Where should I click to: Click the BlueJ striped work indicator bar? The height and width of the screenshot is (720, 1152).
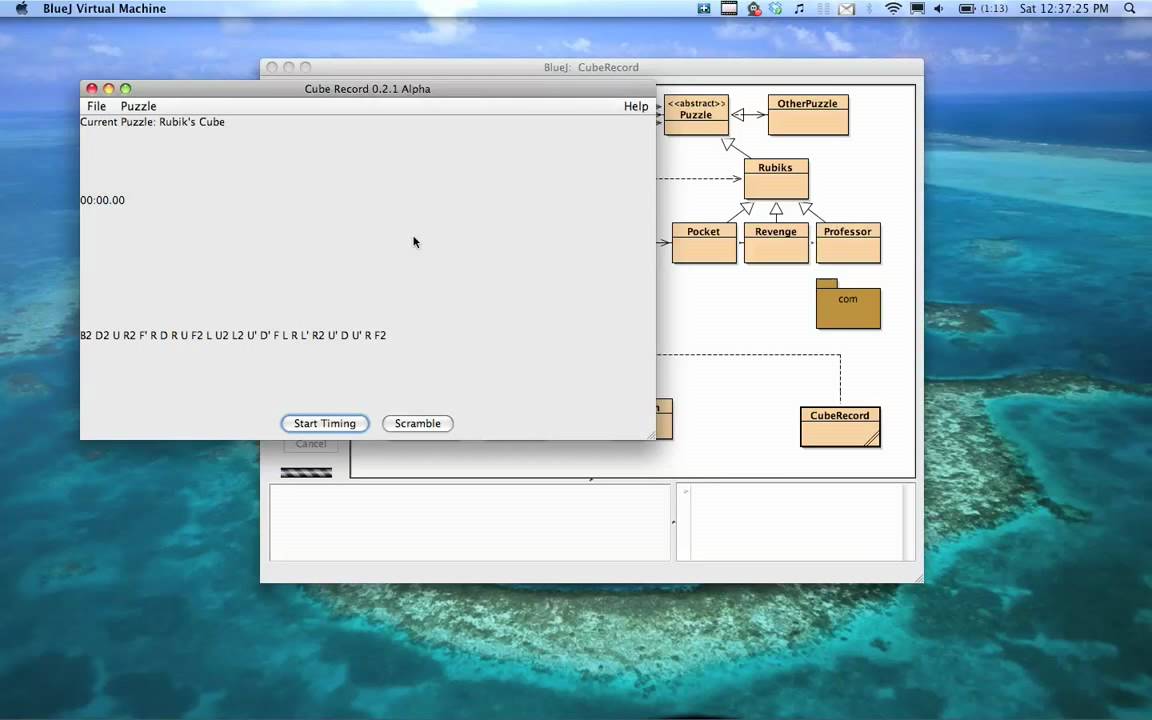point(306,472)
